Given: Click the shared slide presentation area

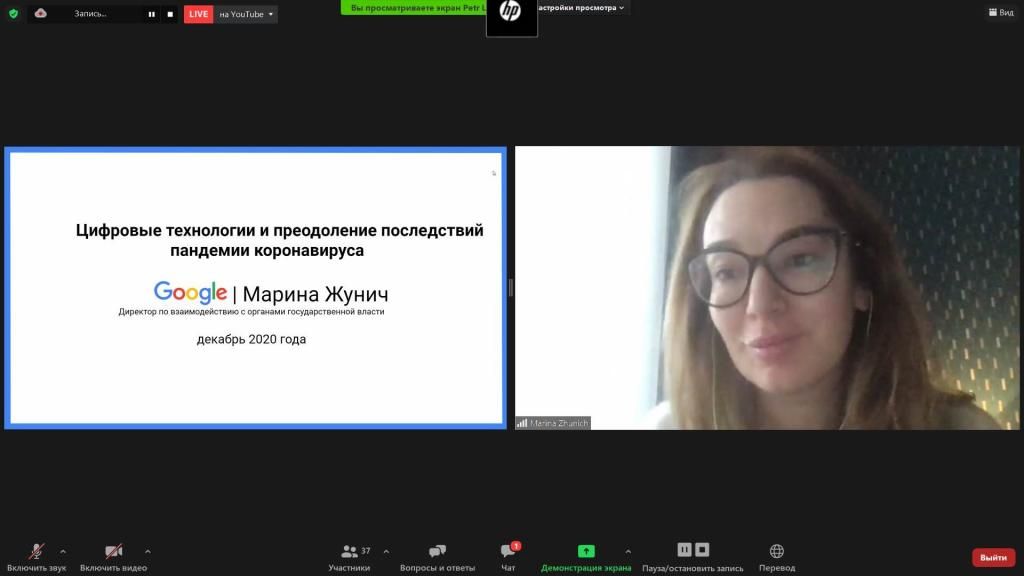Looking at the screenshot, I should coord(255,288).
